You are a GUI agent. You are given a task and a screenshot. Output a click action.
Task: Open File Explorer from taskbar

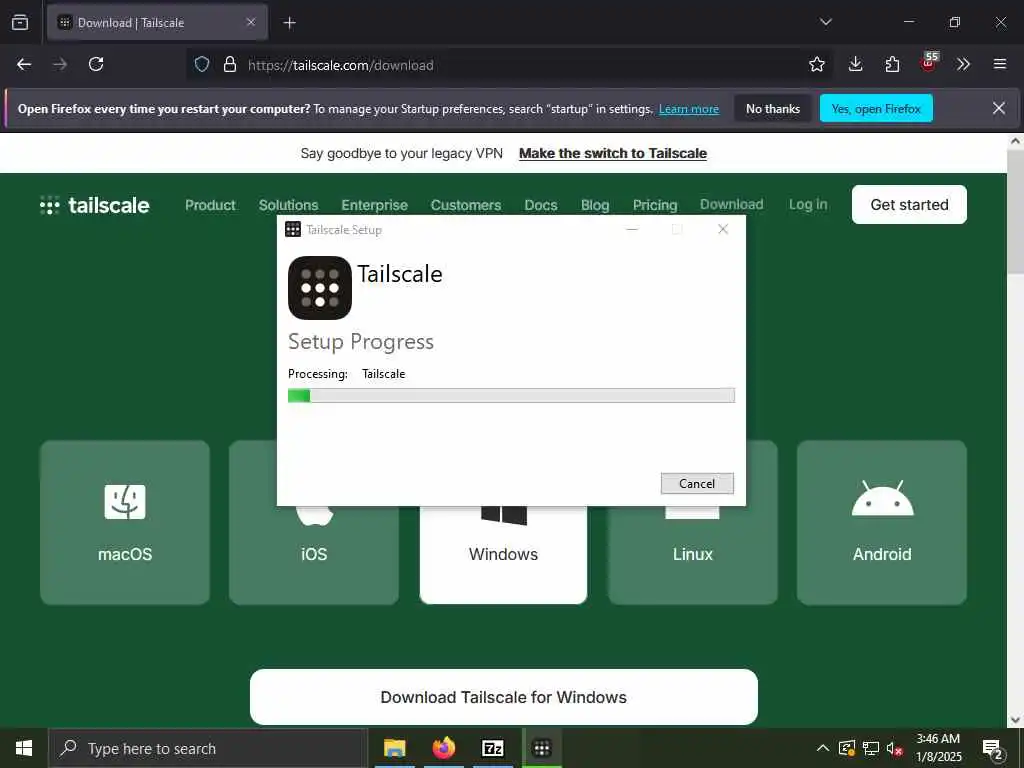pos(394,748)
